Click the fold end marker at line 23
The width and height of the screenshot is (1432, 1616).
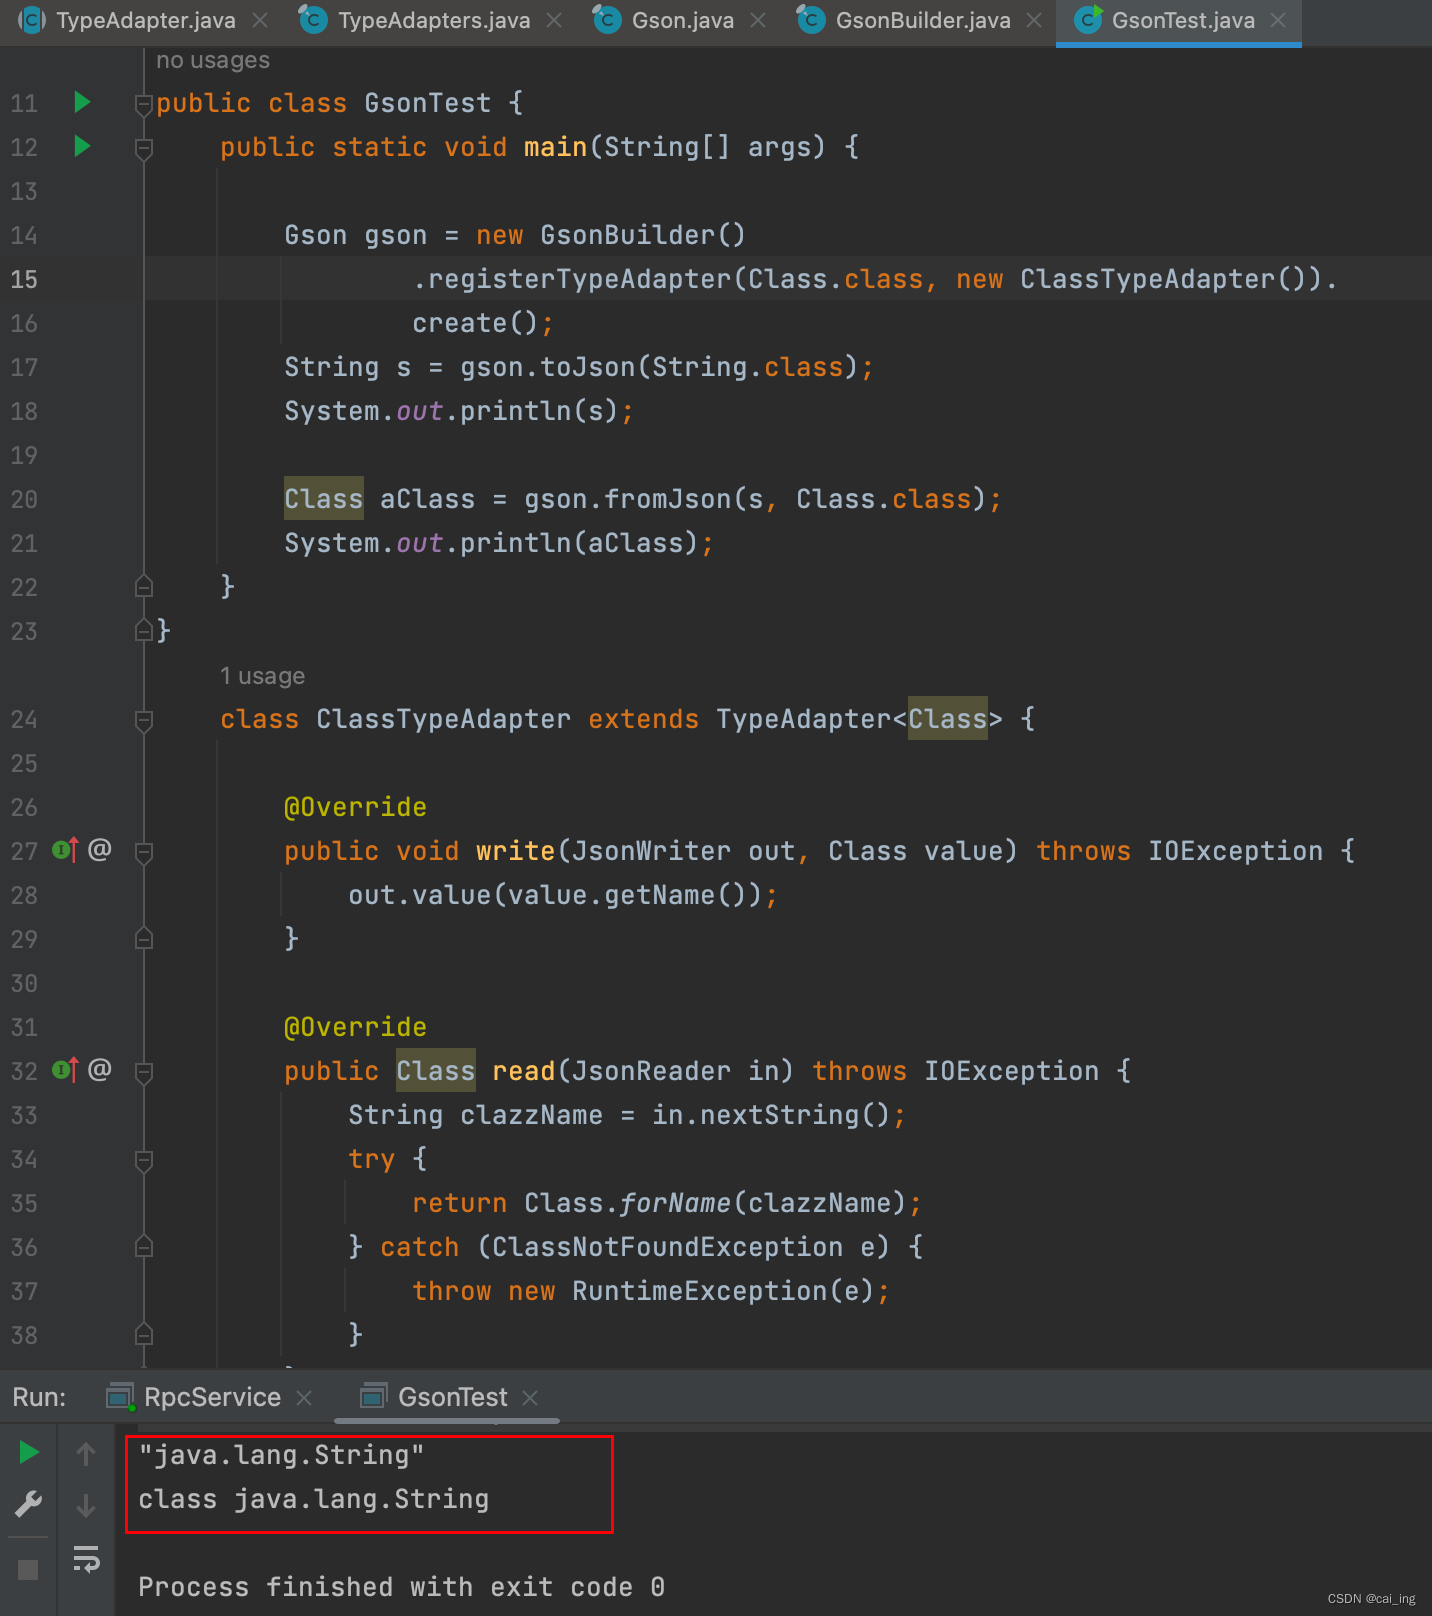[144, 630]
